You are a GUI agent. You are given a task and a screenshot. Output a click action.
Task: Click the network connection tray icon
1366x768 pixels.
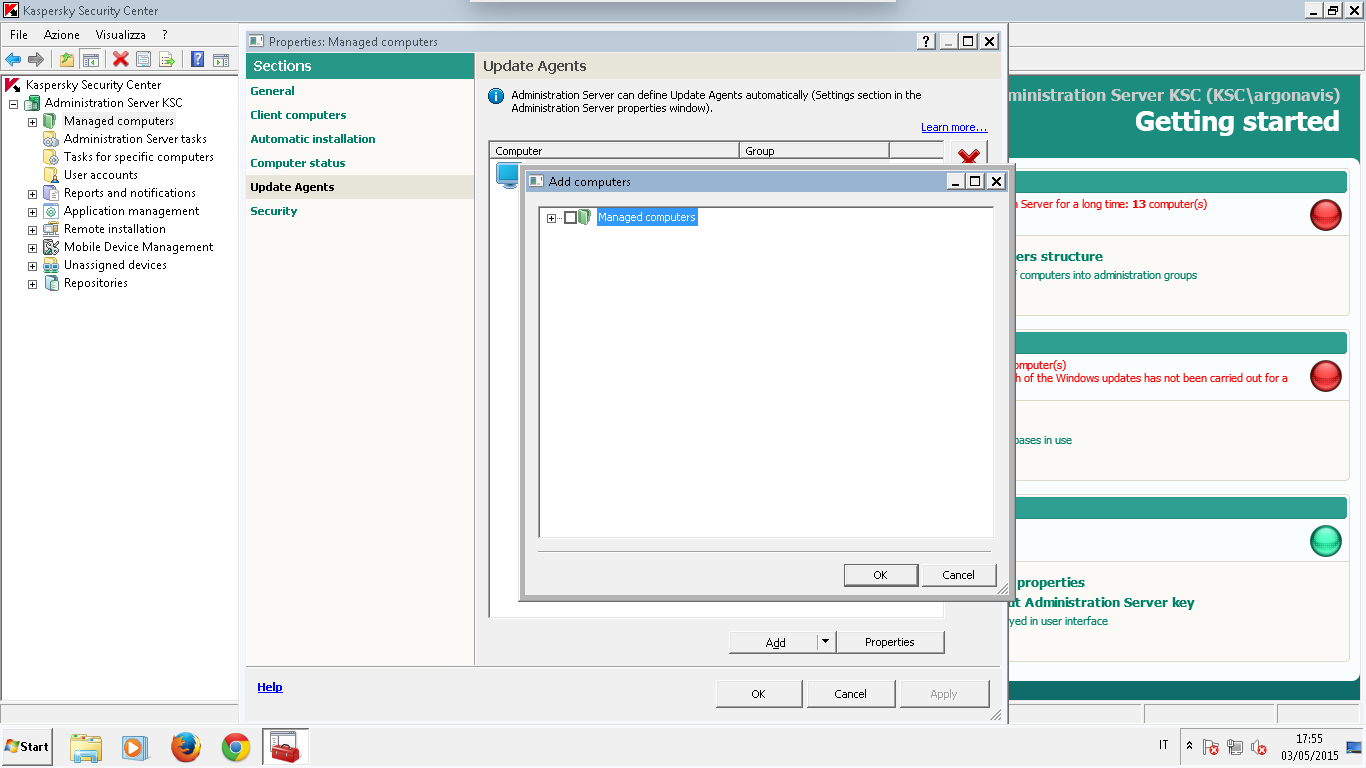click(1235, 747)
